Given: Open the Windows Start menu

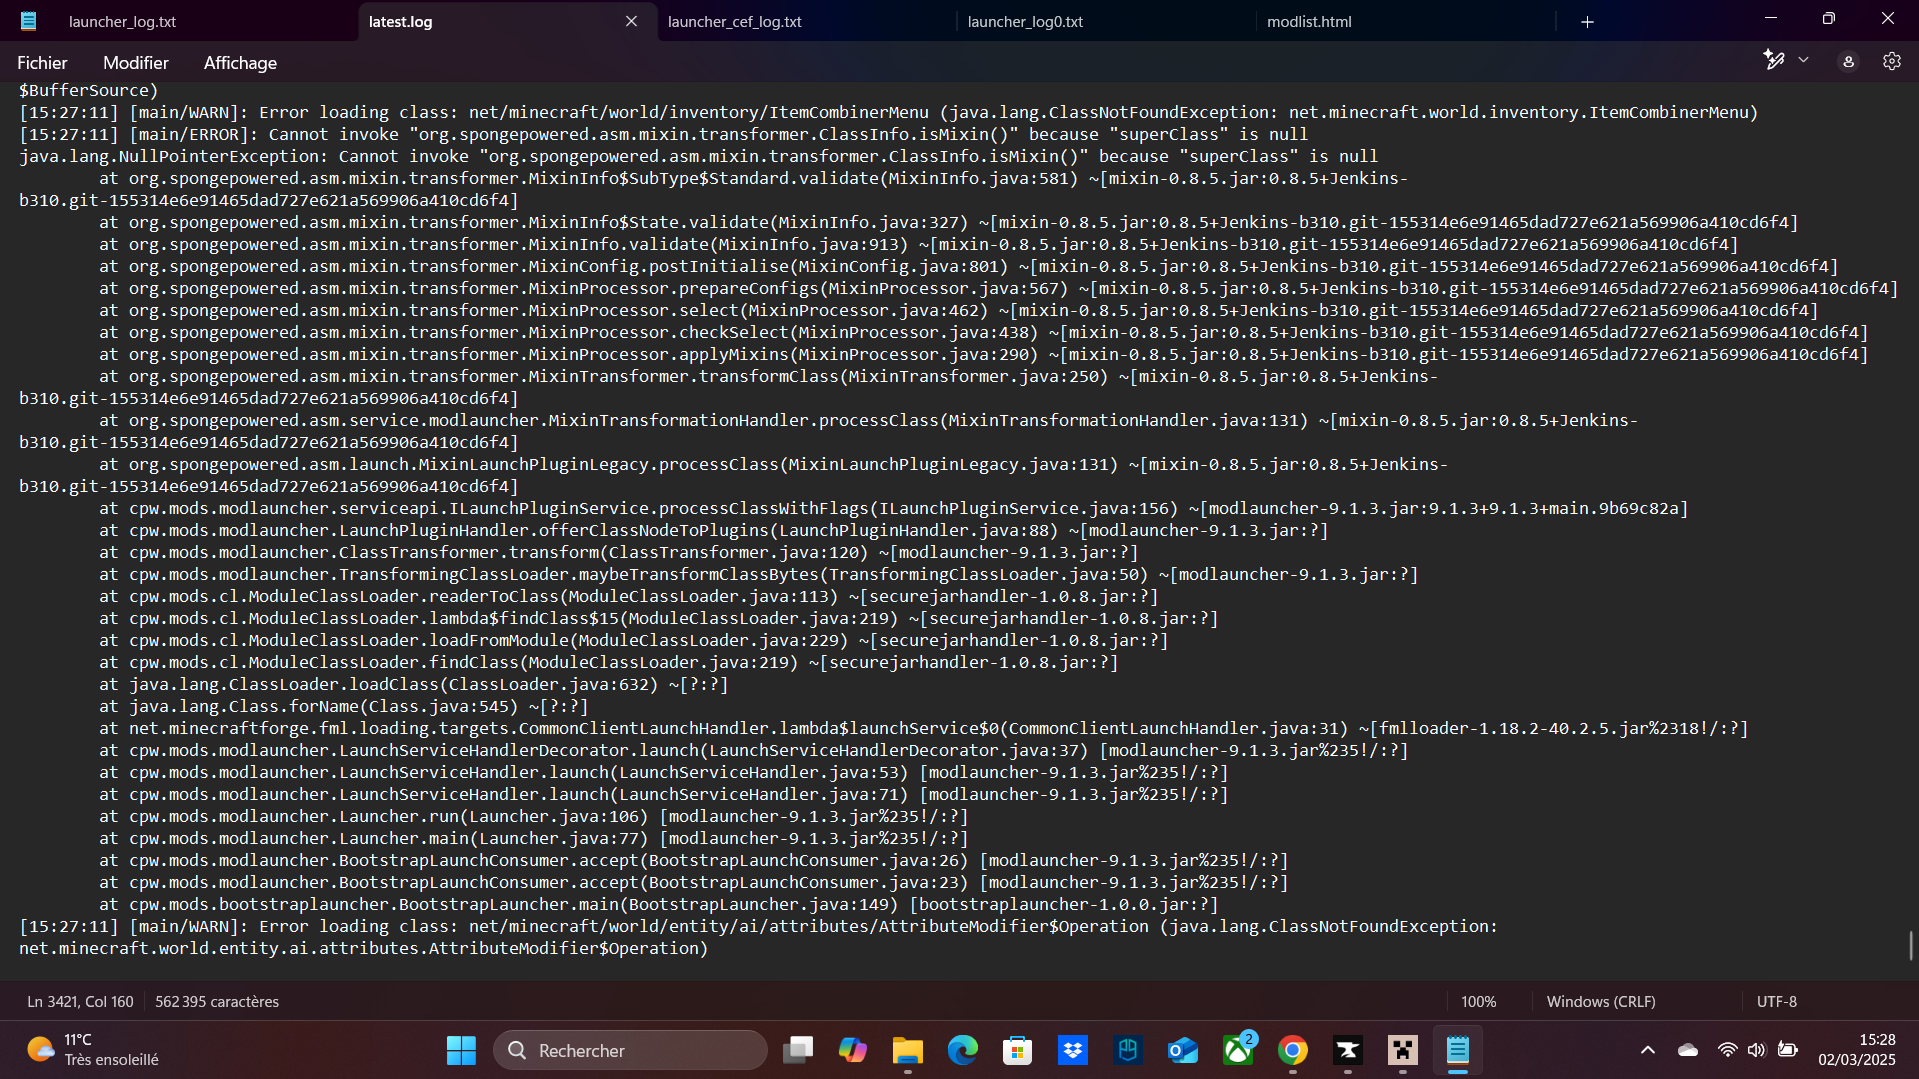Looking at the screenshot, I should (461, 1050).
